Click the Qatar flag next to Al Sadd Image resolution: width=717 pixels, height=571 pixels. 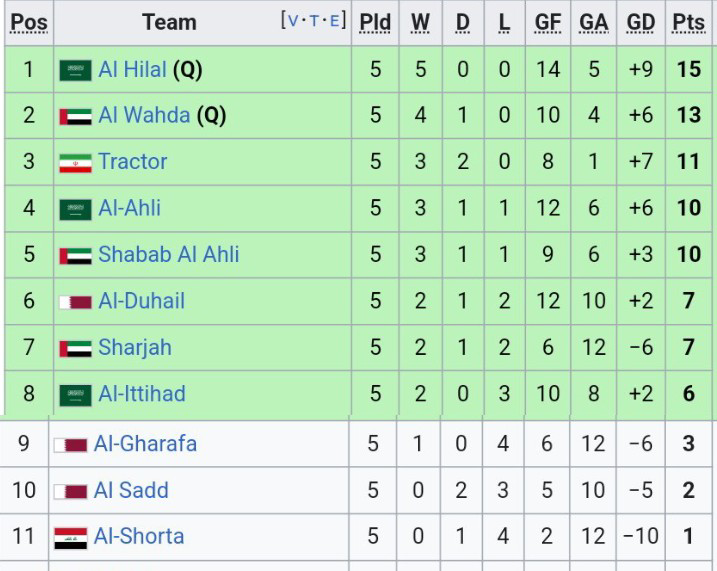click(70, 491)
